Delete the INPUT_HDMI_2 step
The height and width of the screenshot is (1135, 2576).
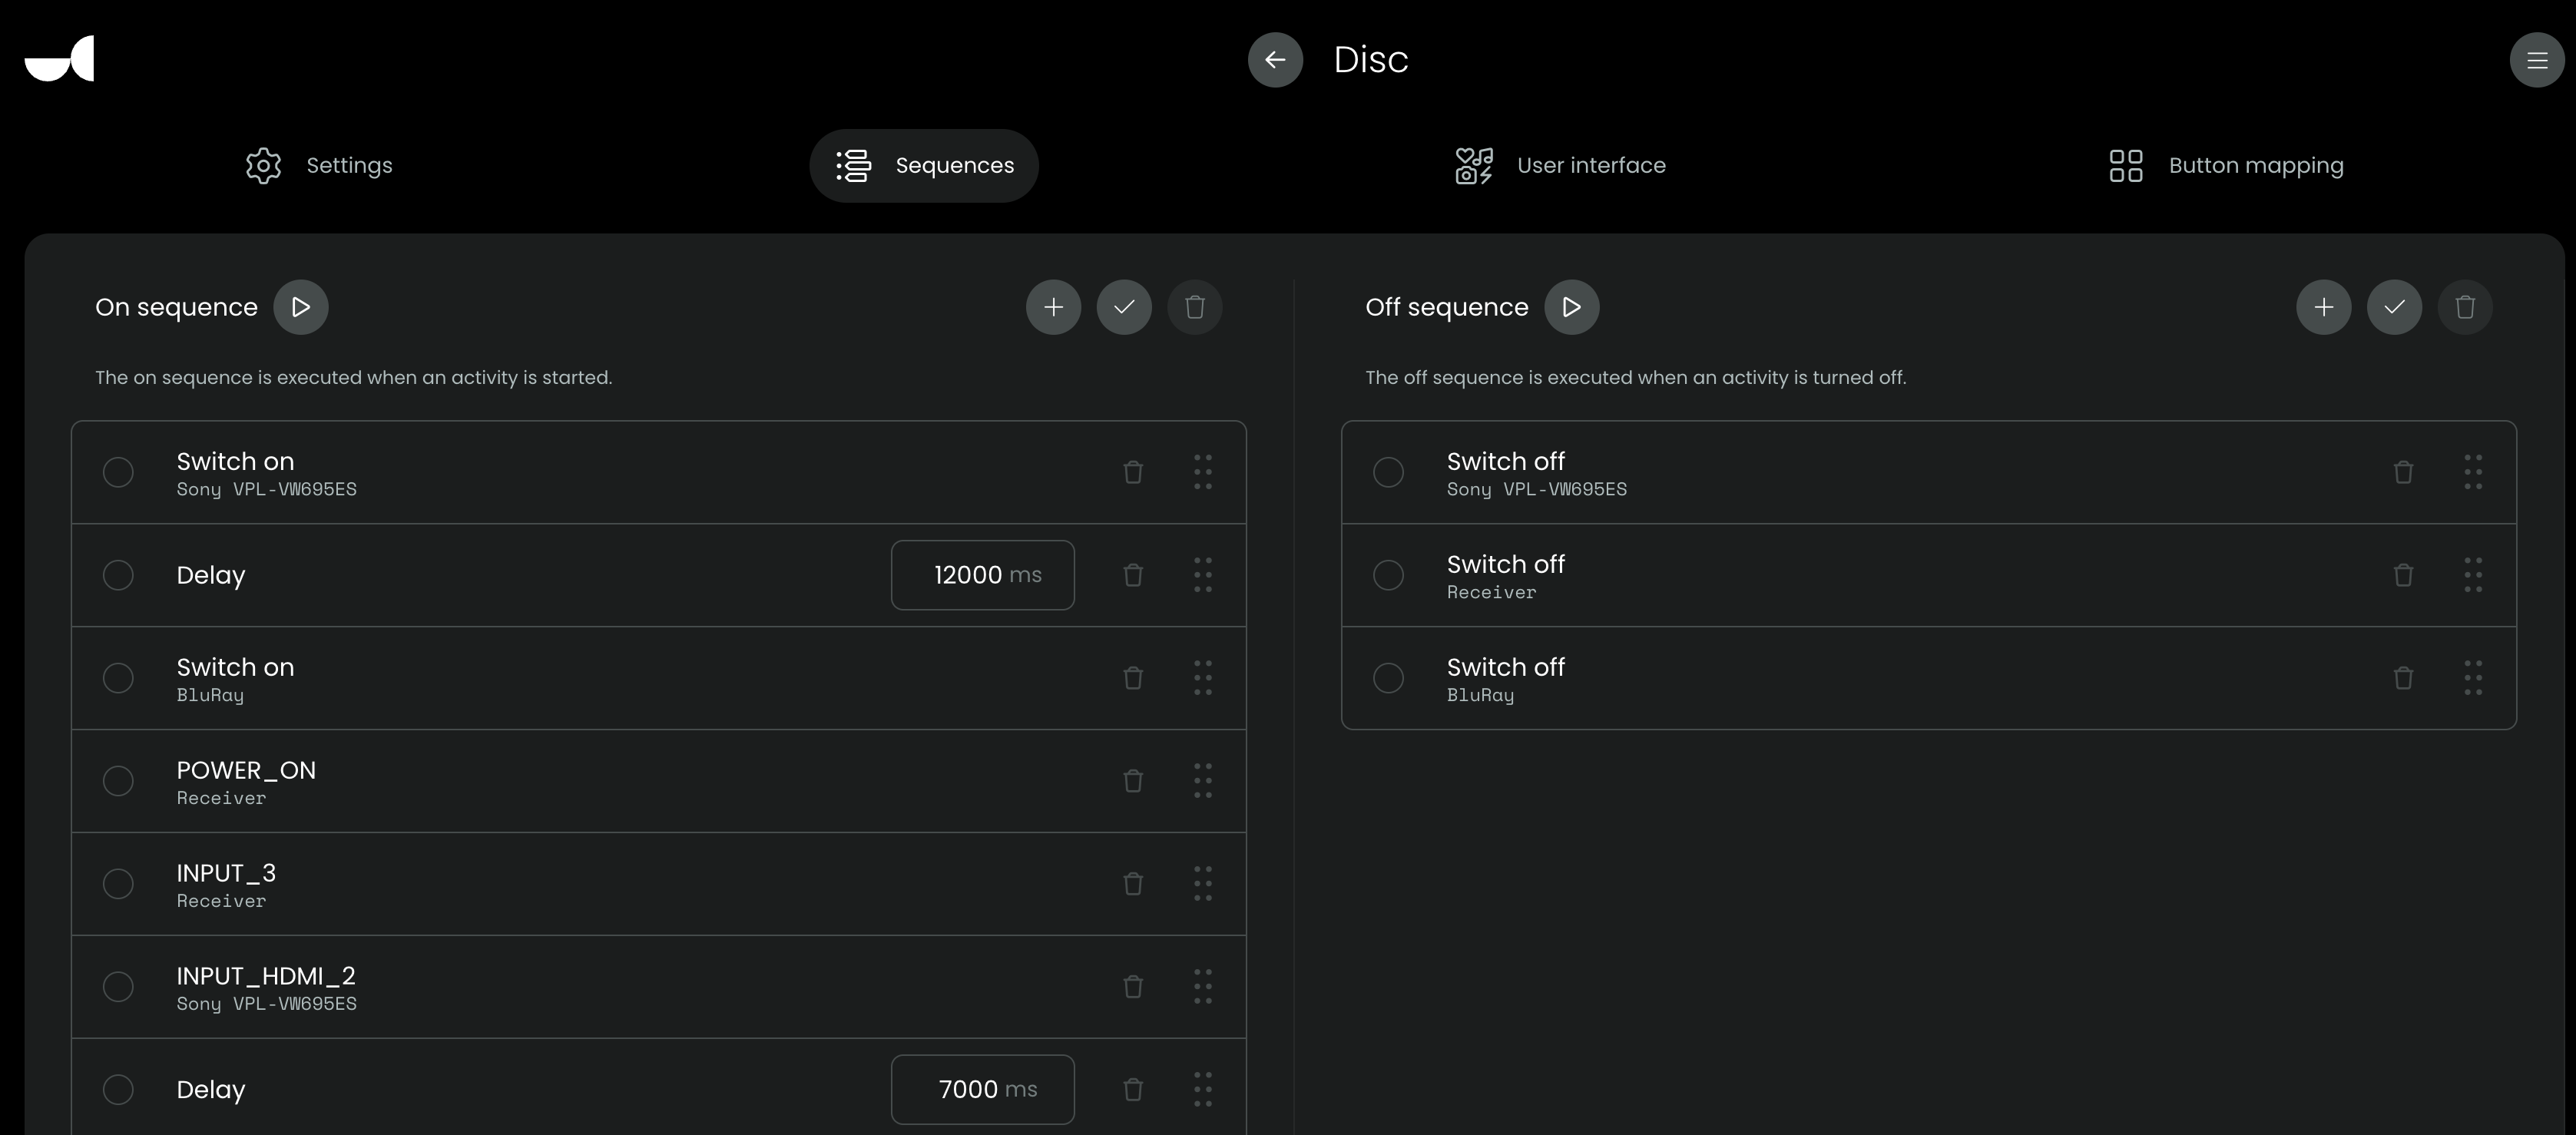1133,987
